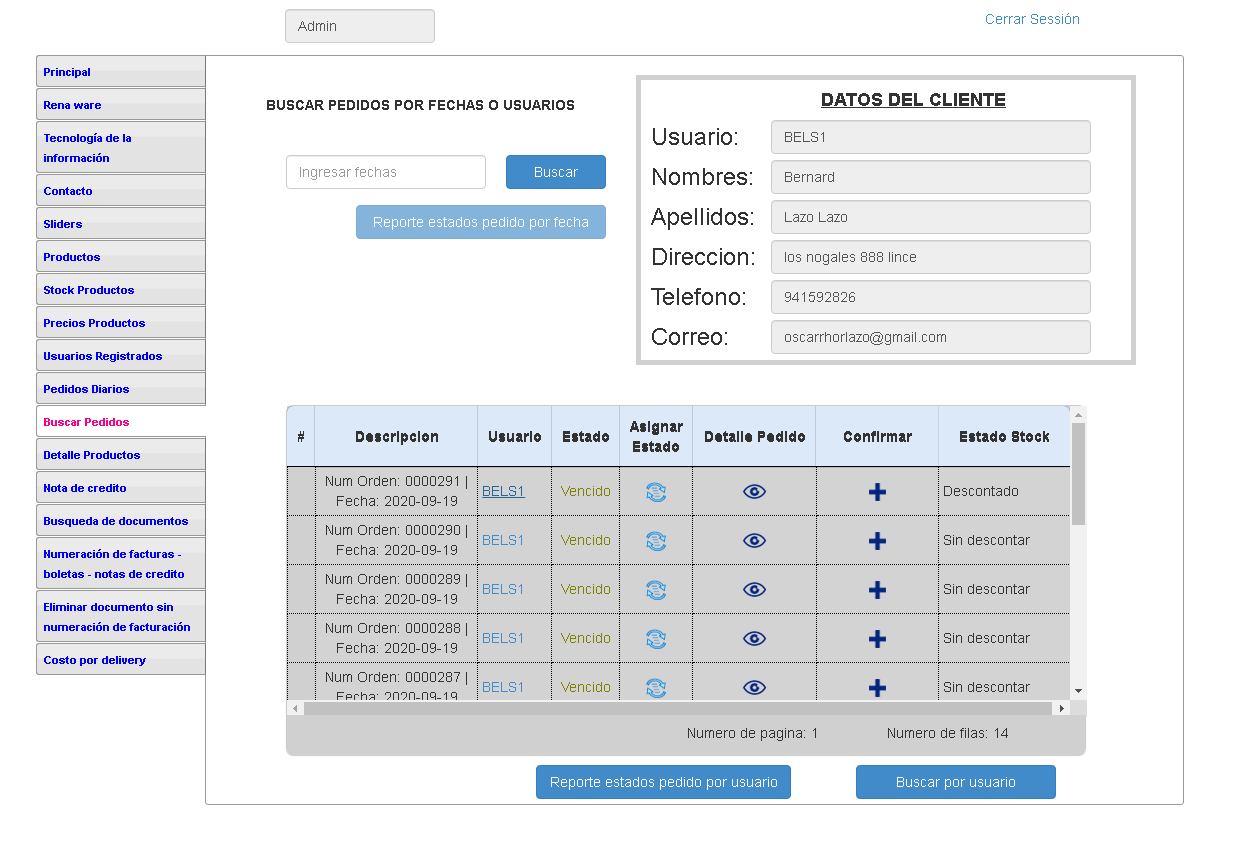The height and width of the screenshot is (850, 1250).
Task: Confirm order 0000290 using plus icon
Action: tap(877, 541)
